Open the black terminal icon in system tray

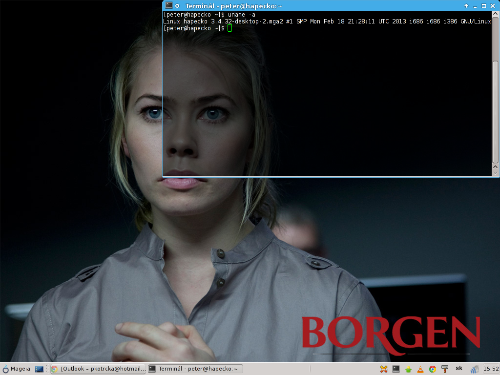click(396, 369)
